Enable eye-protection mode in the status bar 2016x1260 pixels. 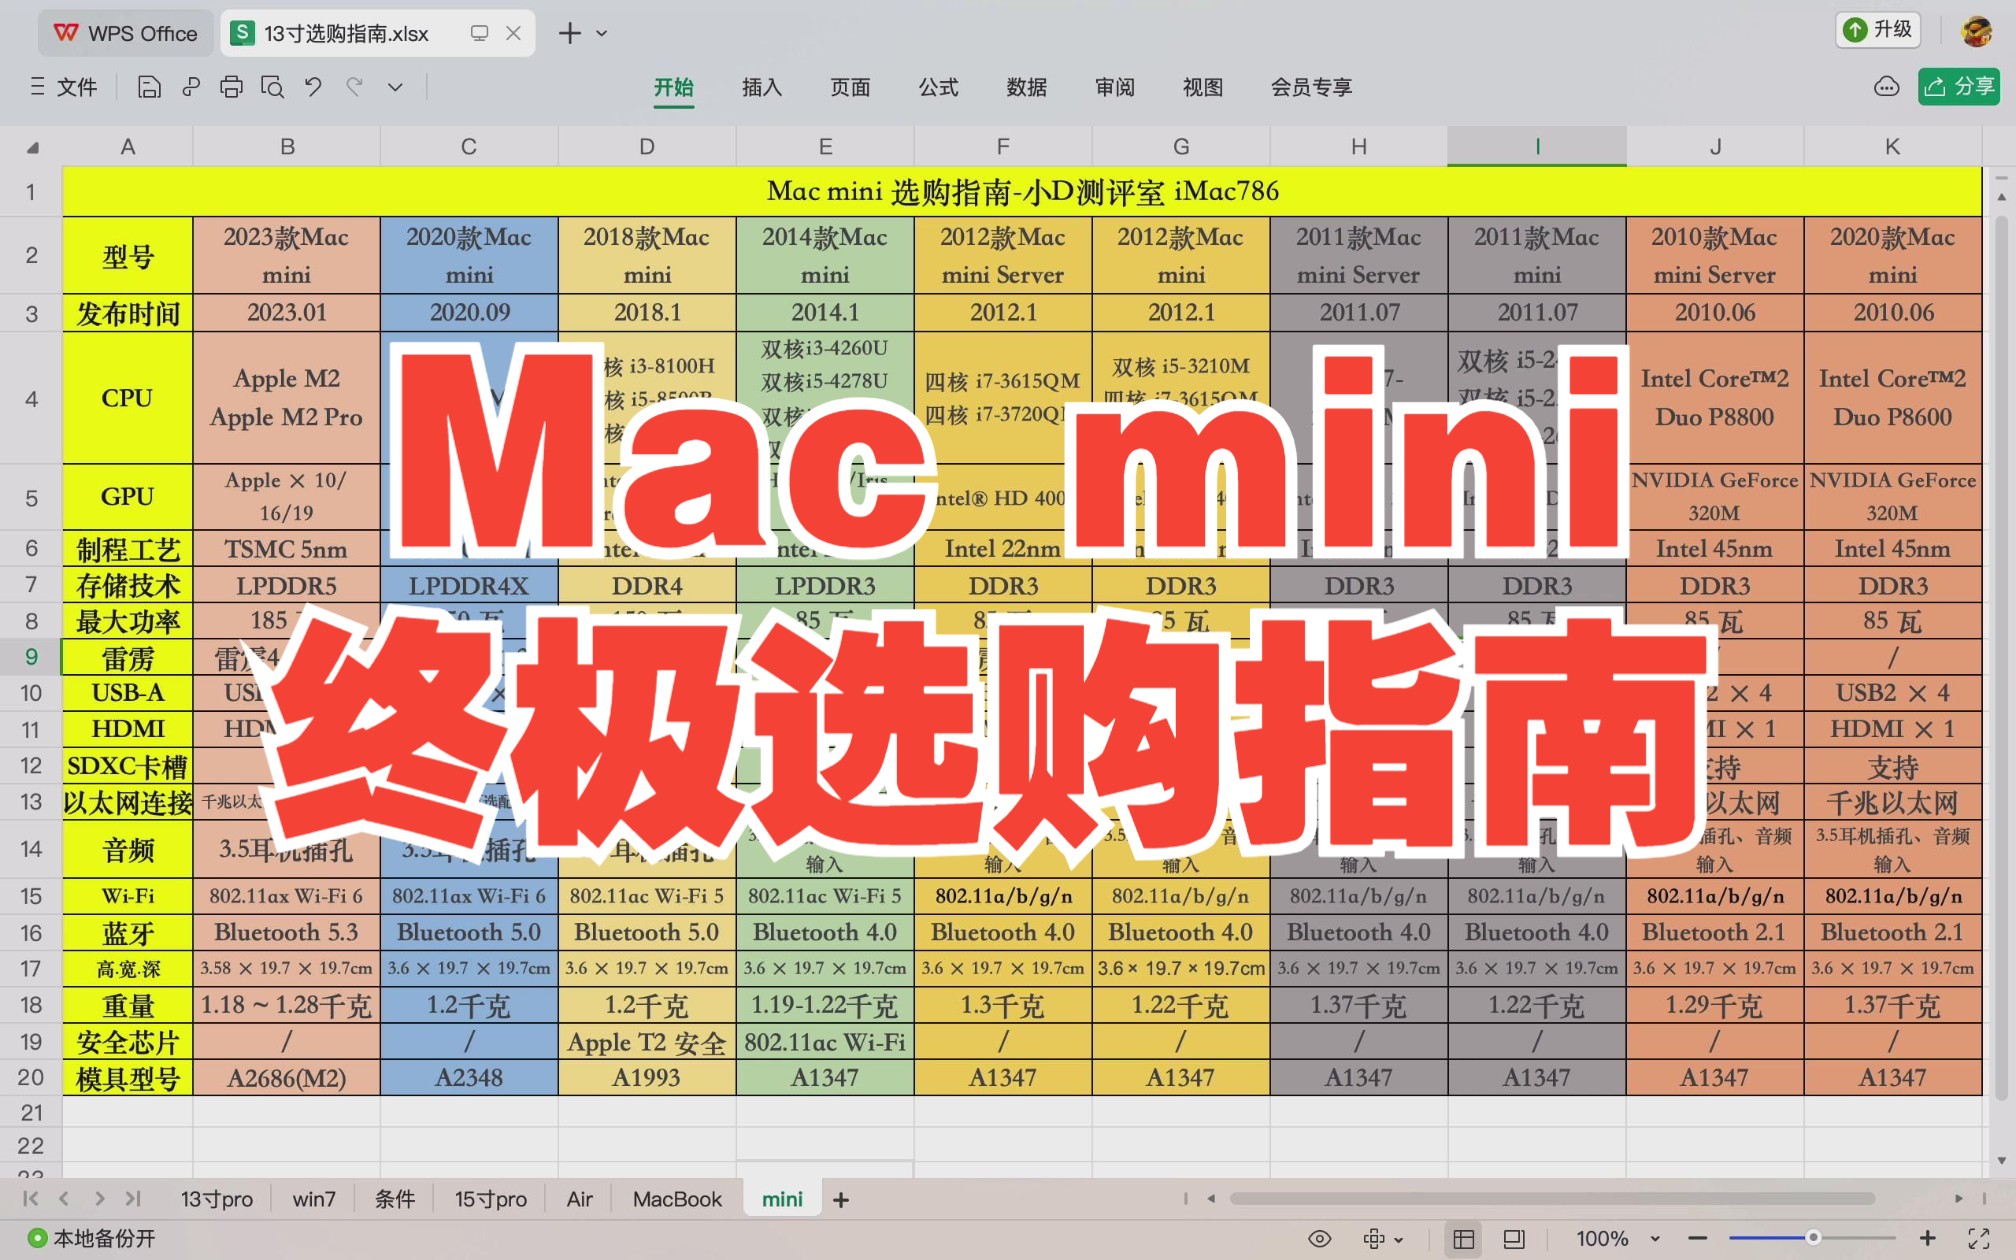(x=1320, y=1238)
